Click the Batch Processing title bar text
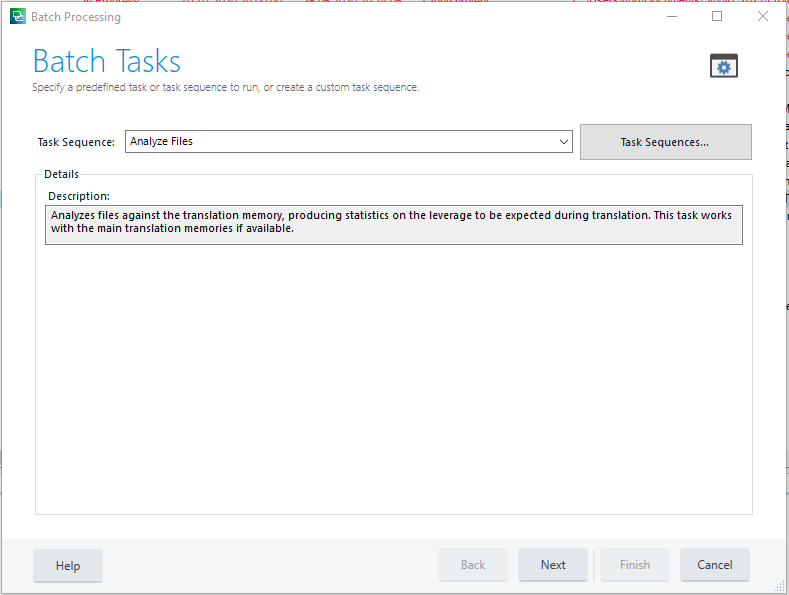 (x=76, y=17)
